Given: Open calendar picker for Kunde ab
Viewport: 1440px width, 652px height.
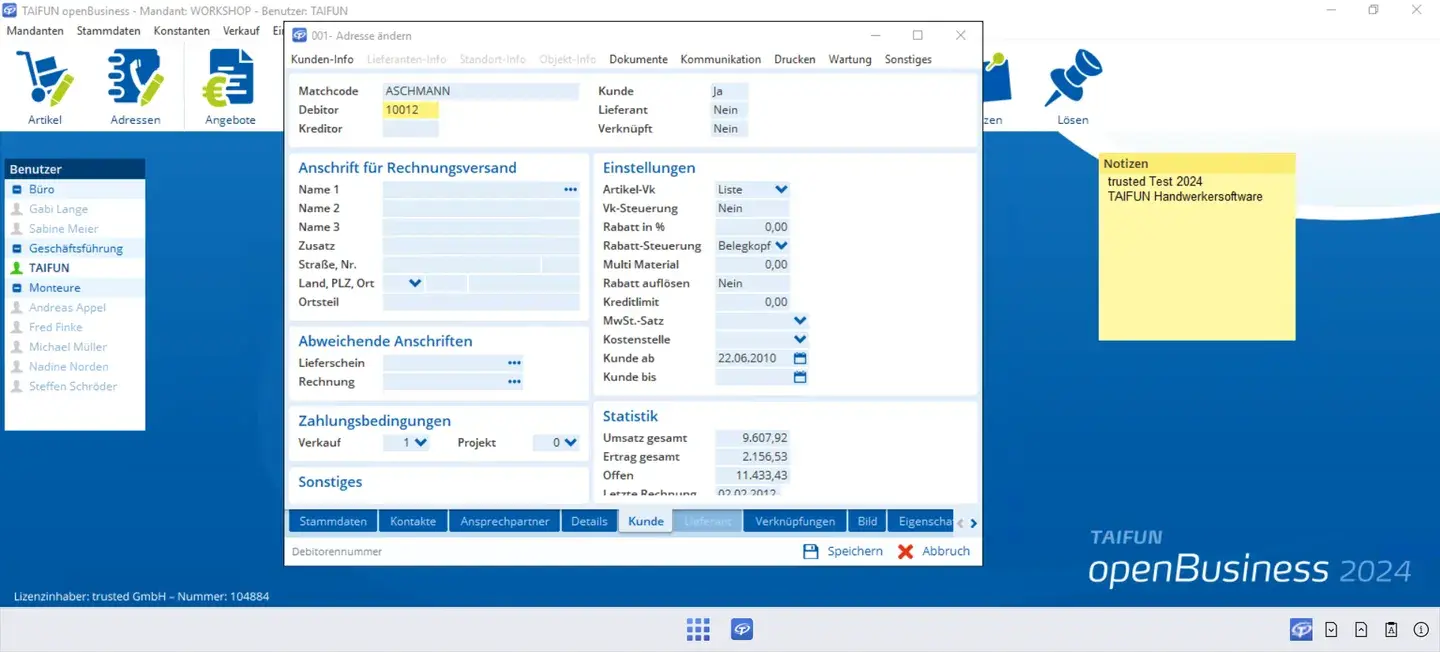Looking at the screenshot, I should pos(800,358).
